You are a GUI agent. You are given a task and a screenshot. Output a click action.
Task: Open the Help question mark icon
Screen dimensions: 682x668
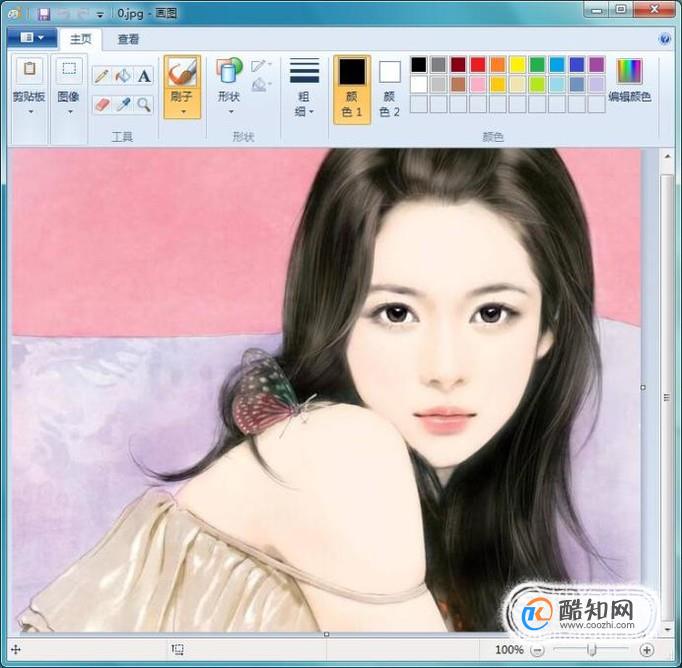[665, 39]
